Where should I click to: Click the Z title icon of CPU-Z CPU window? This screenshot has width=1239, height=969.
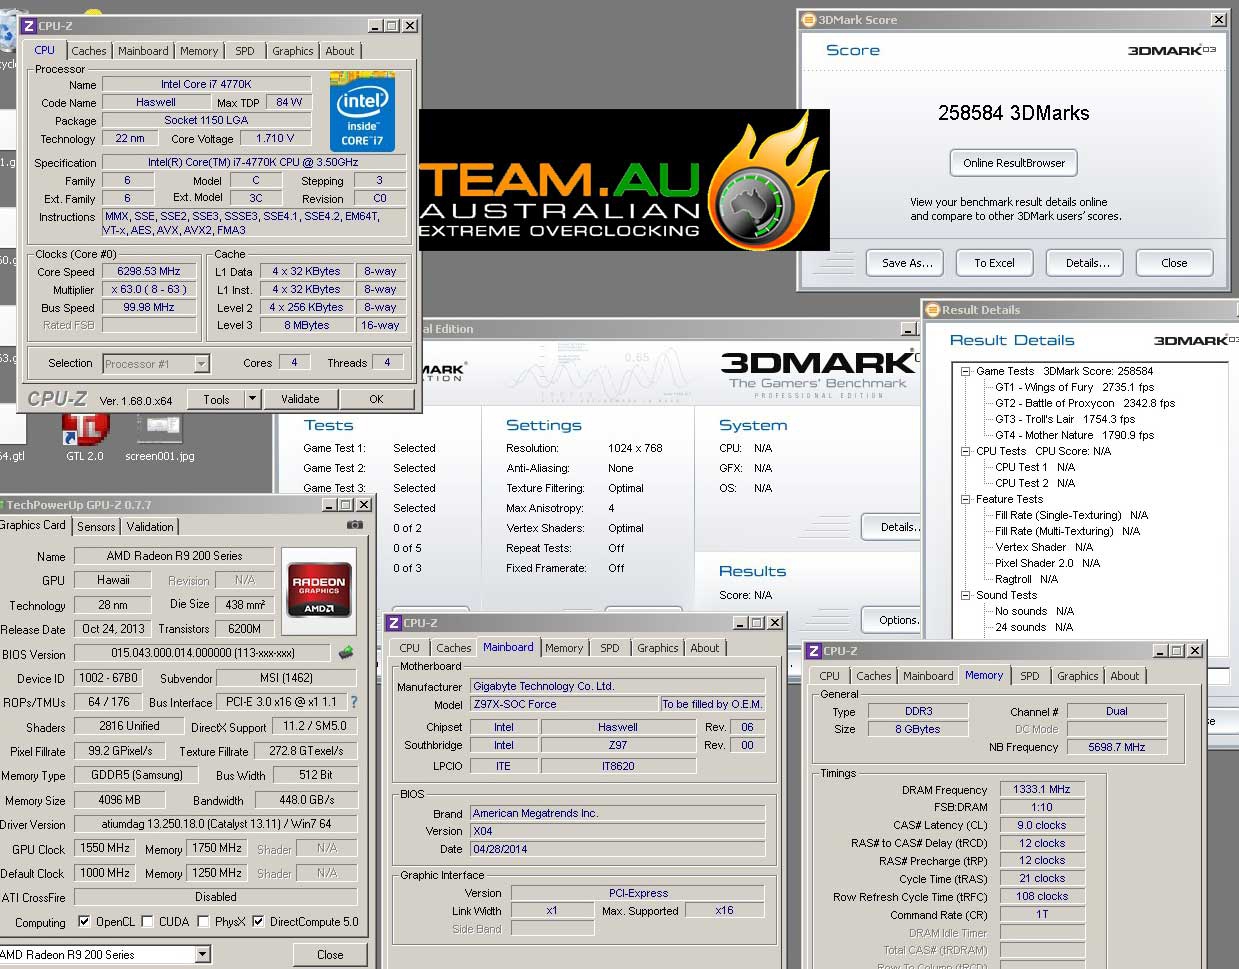click(29, 26)
